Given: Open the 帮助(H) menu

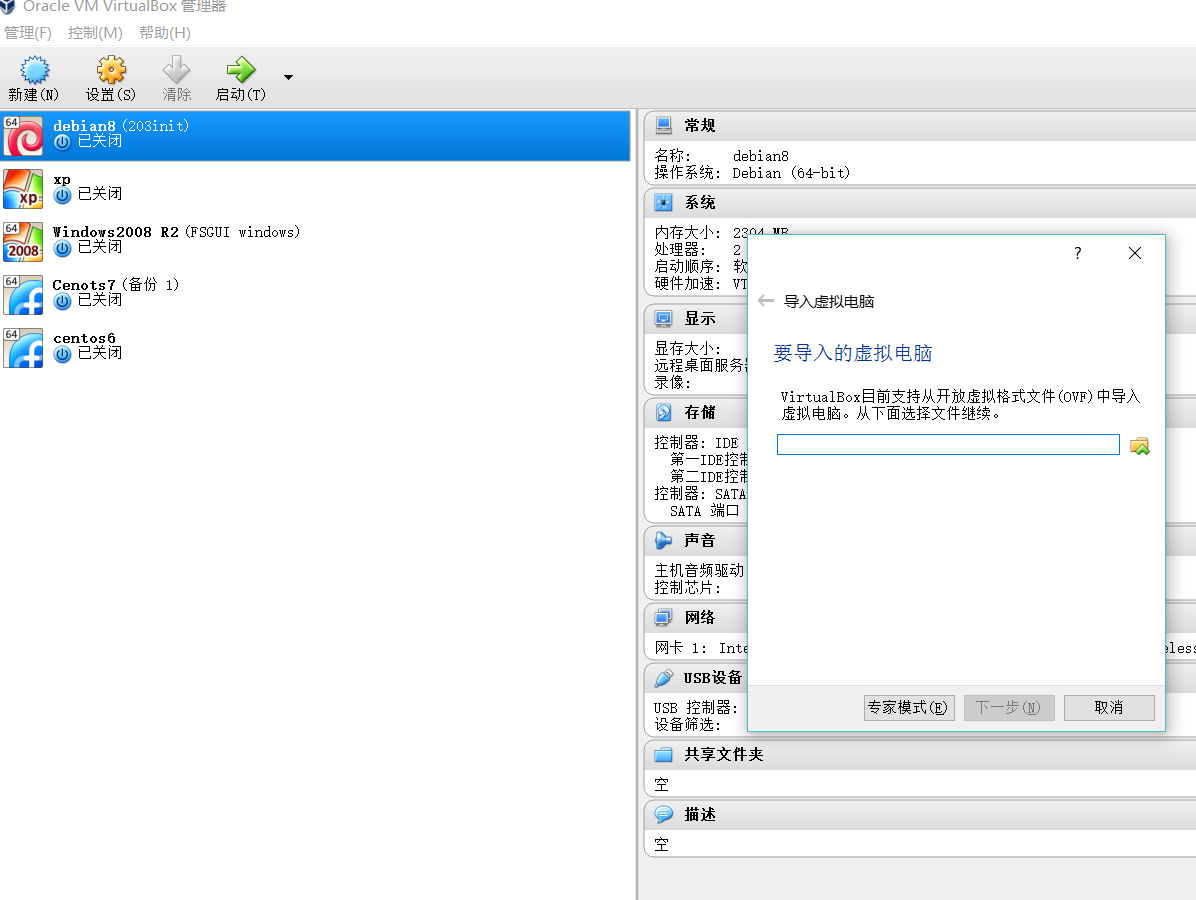Looking at the screenshot, I should (x=164, y=33).
